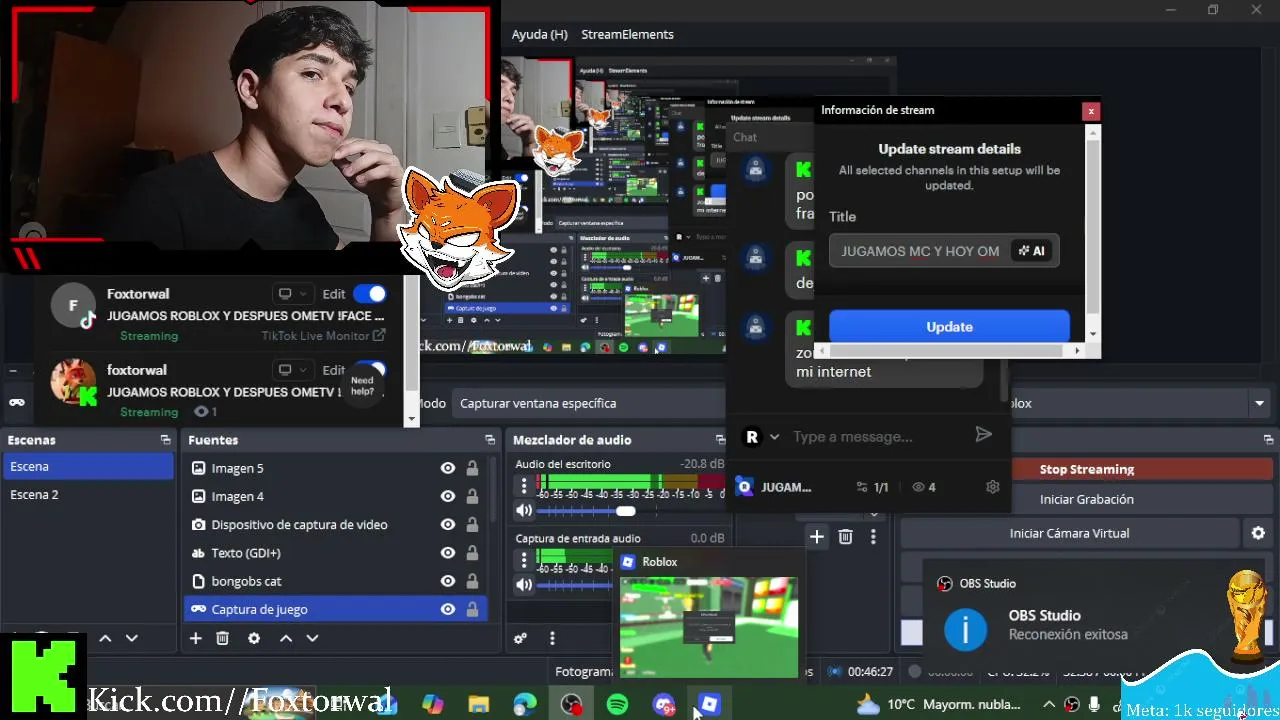Toggle visibility of Dispositivo de captura de video
Image resolution: width=1280 pixels, height=720 pixels.
448,524
